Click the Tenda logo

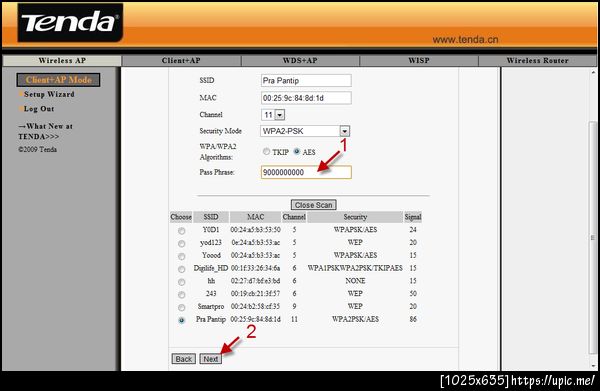point(70,22)
